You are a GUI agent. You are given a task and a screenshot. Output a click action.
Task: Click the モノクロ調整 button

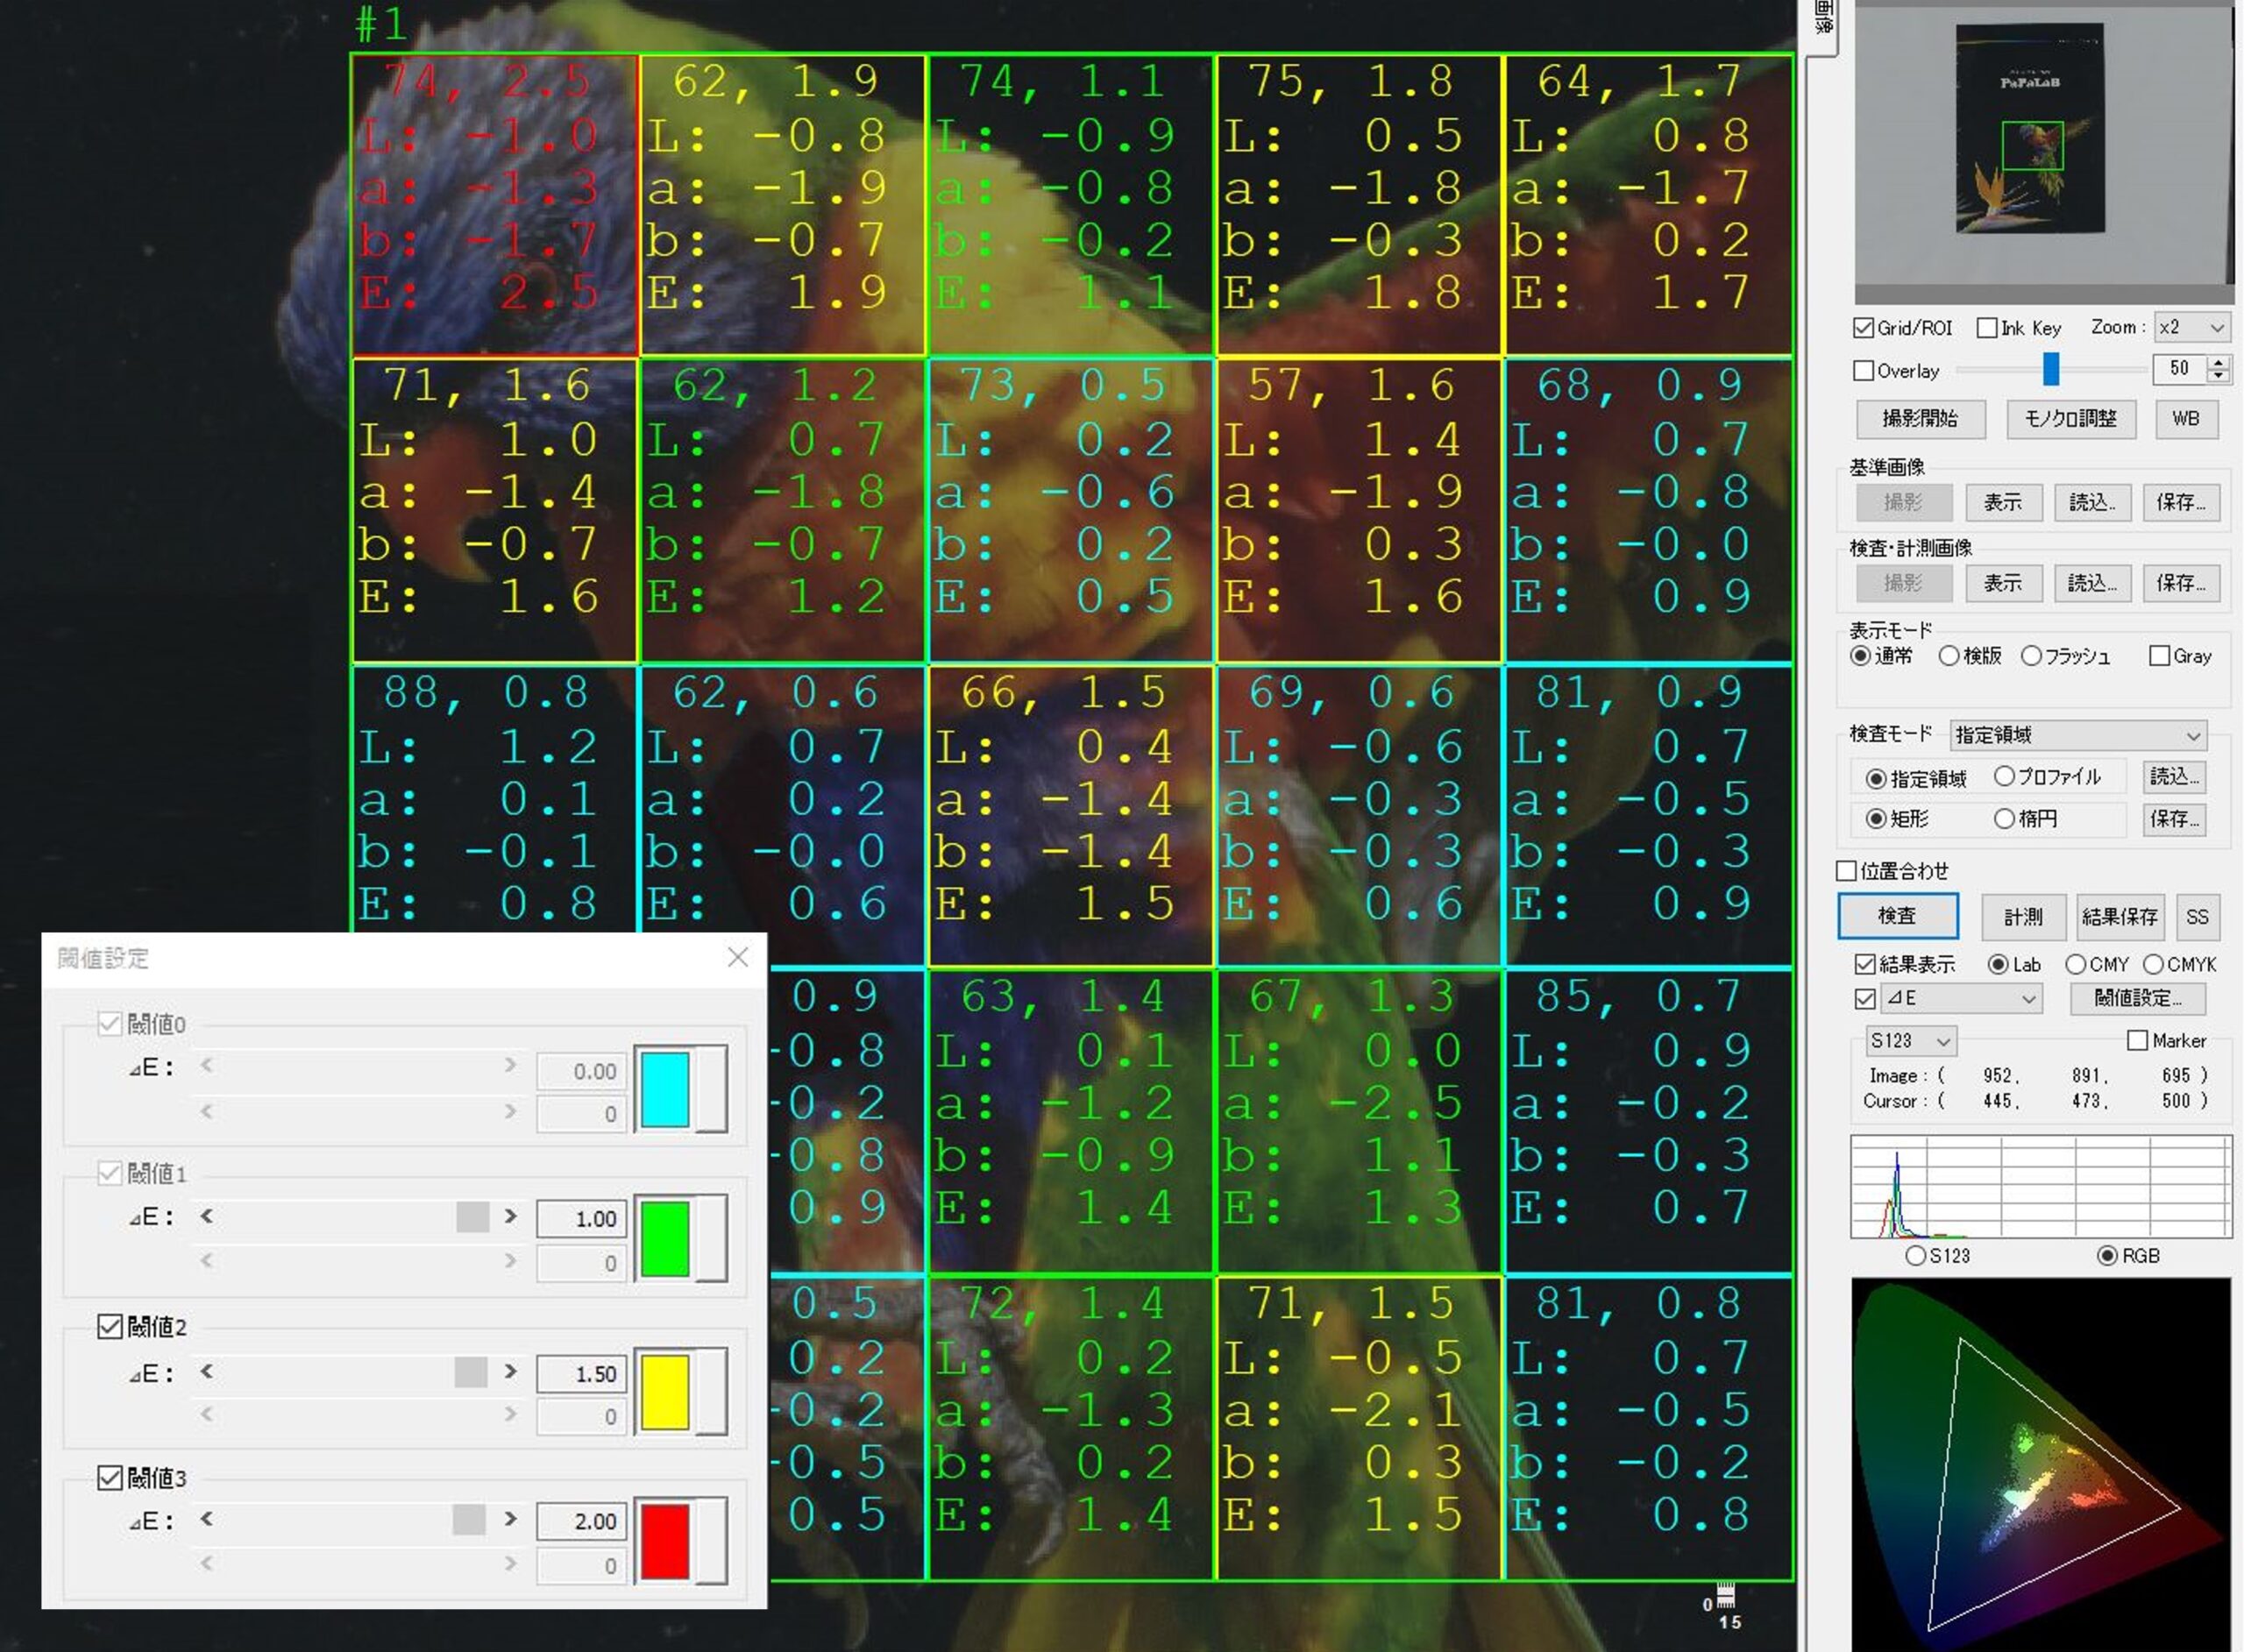[x=2071, y=419]
